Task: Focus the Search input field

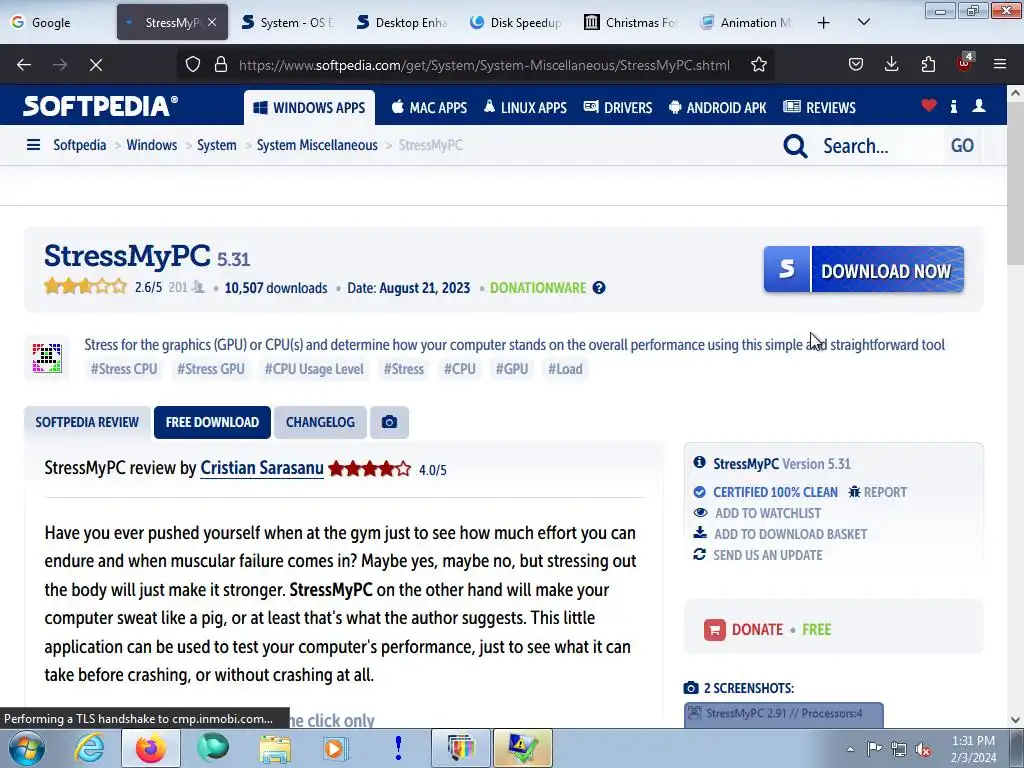Action: tap(878, 146)
